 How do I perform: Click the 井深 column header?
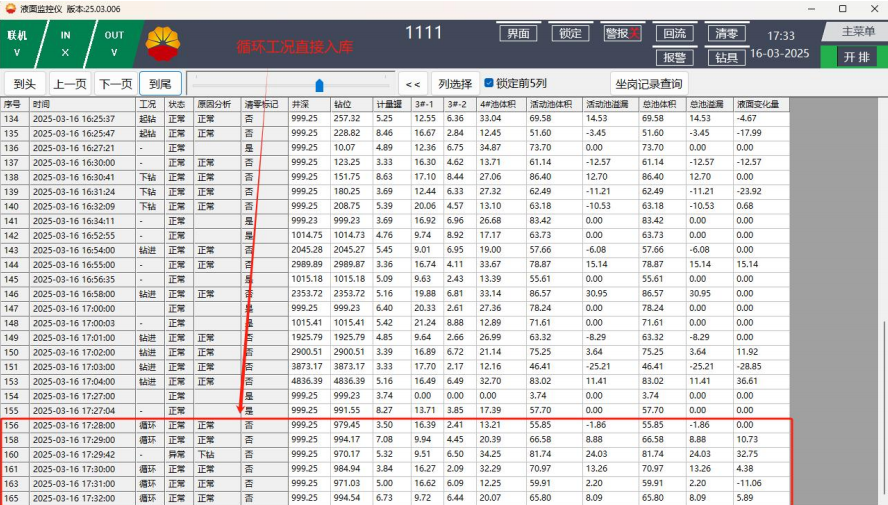pos(309,104)
